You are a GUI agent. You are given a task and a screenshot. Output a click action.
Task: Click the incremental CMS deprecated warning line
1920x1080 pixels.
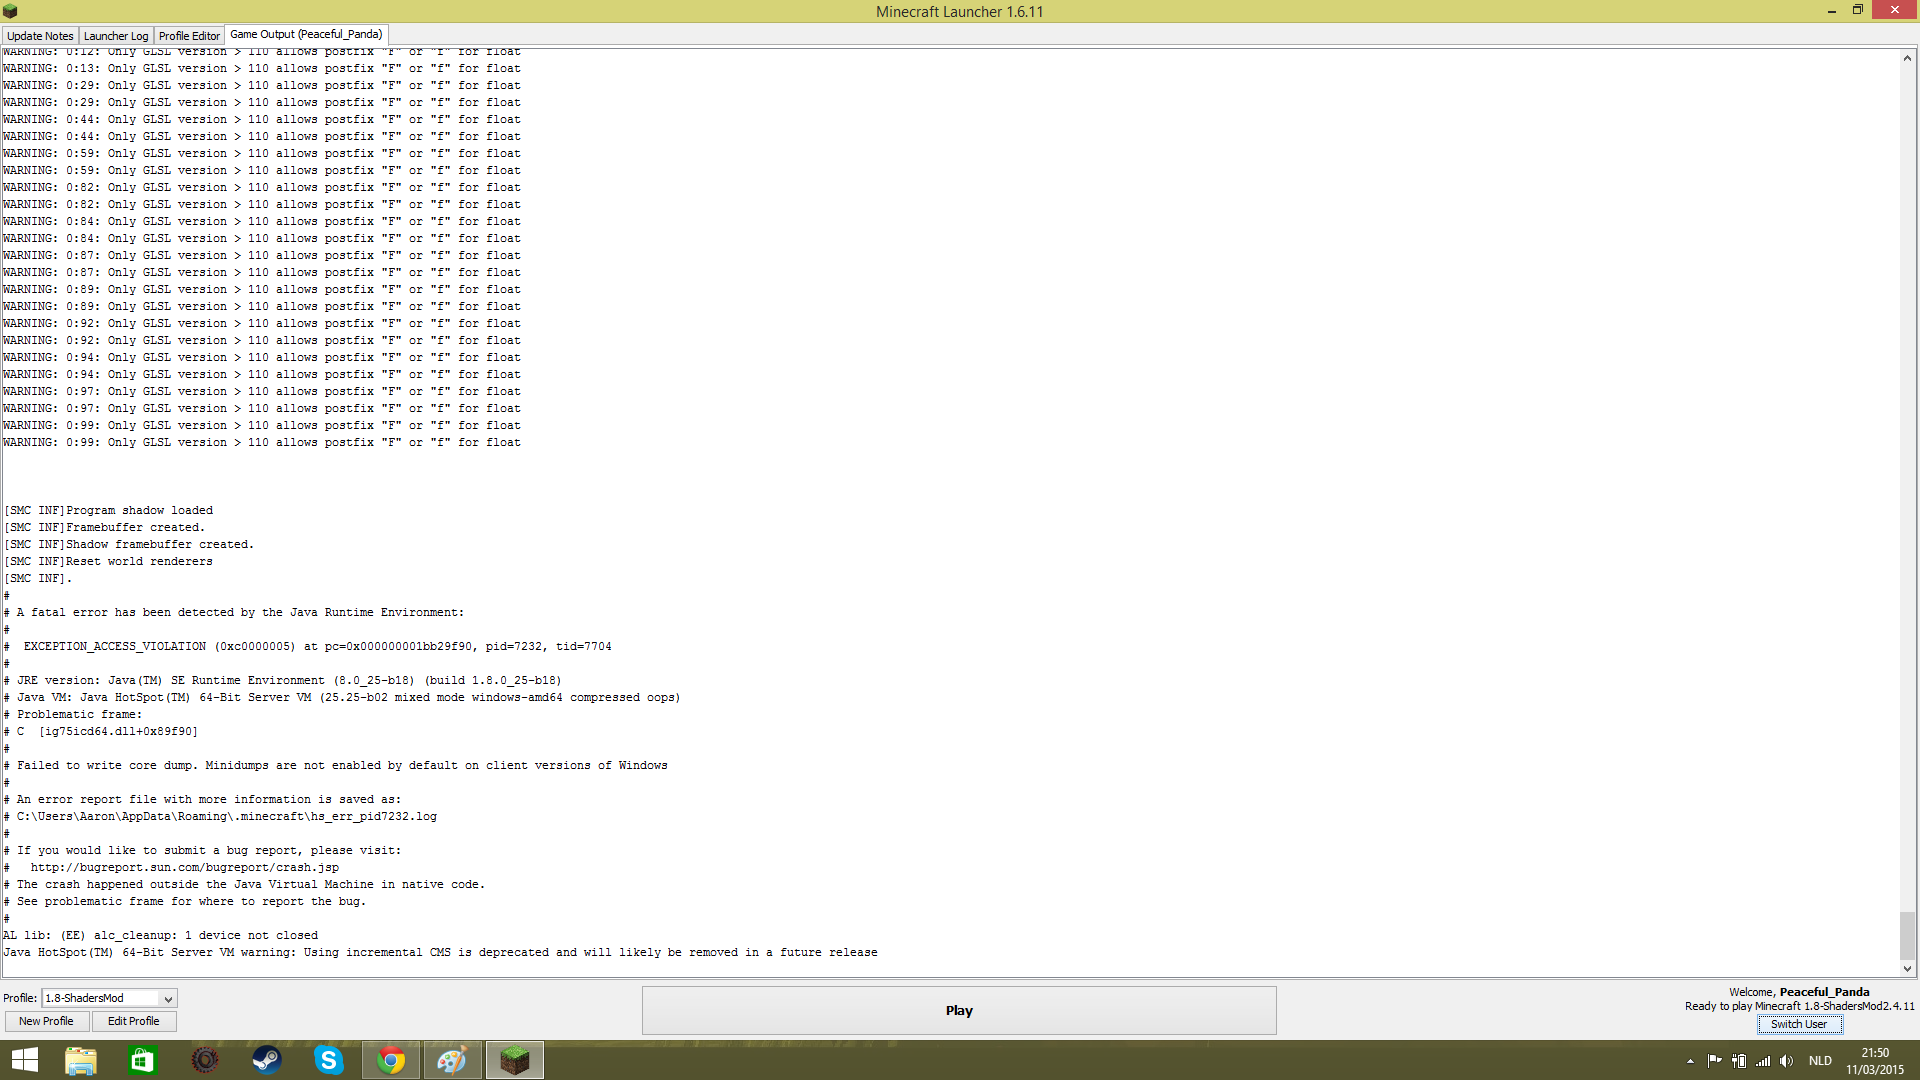click(440, 953)
